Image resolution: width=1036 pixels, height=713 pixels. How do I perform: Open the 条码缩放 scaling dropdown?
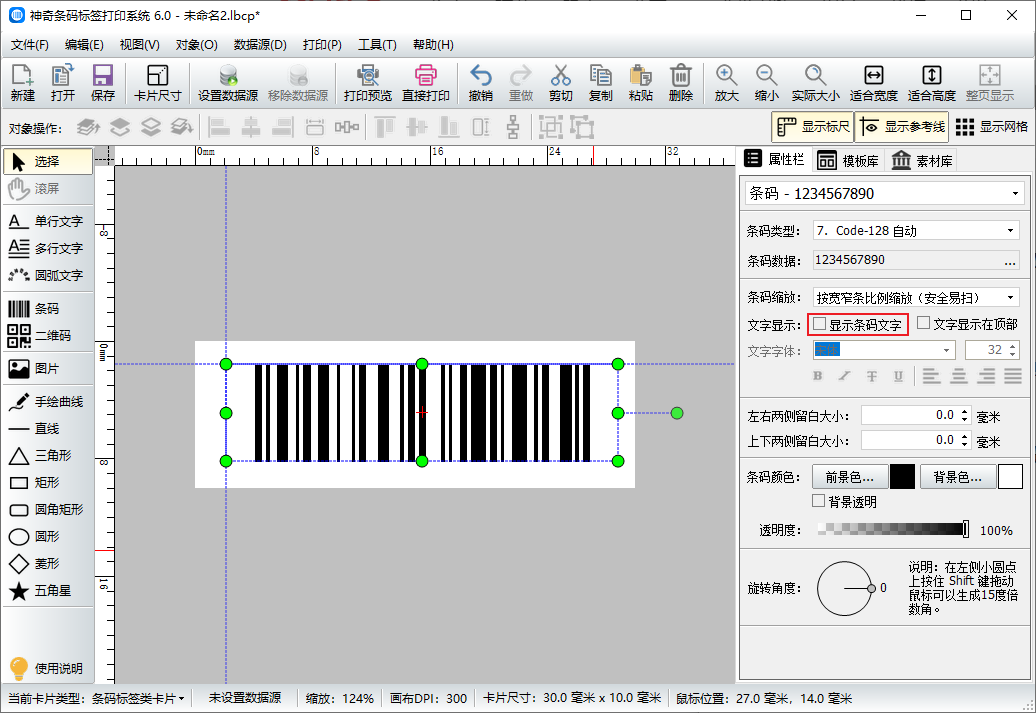coord(1010,297)
